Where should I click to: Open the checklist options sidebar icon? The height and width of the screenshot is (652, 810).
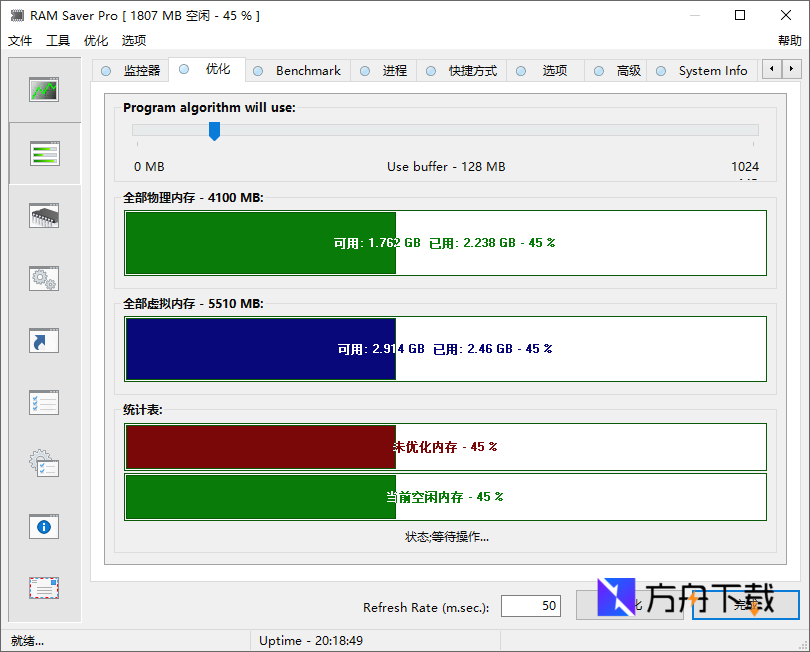click(43, 402)
